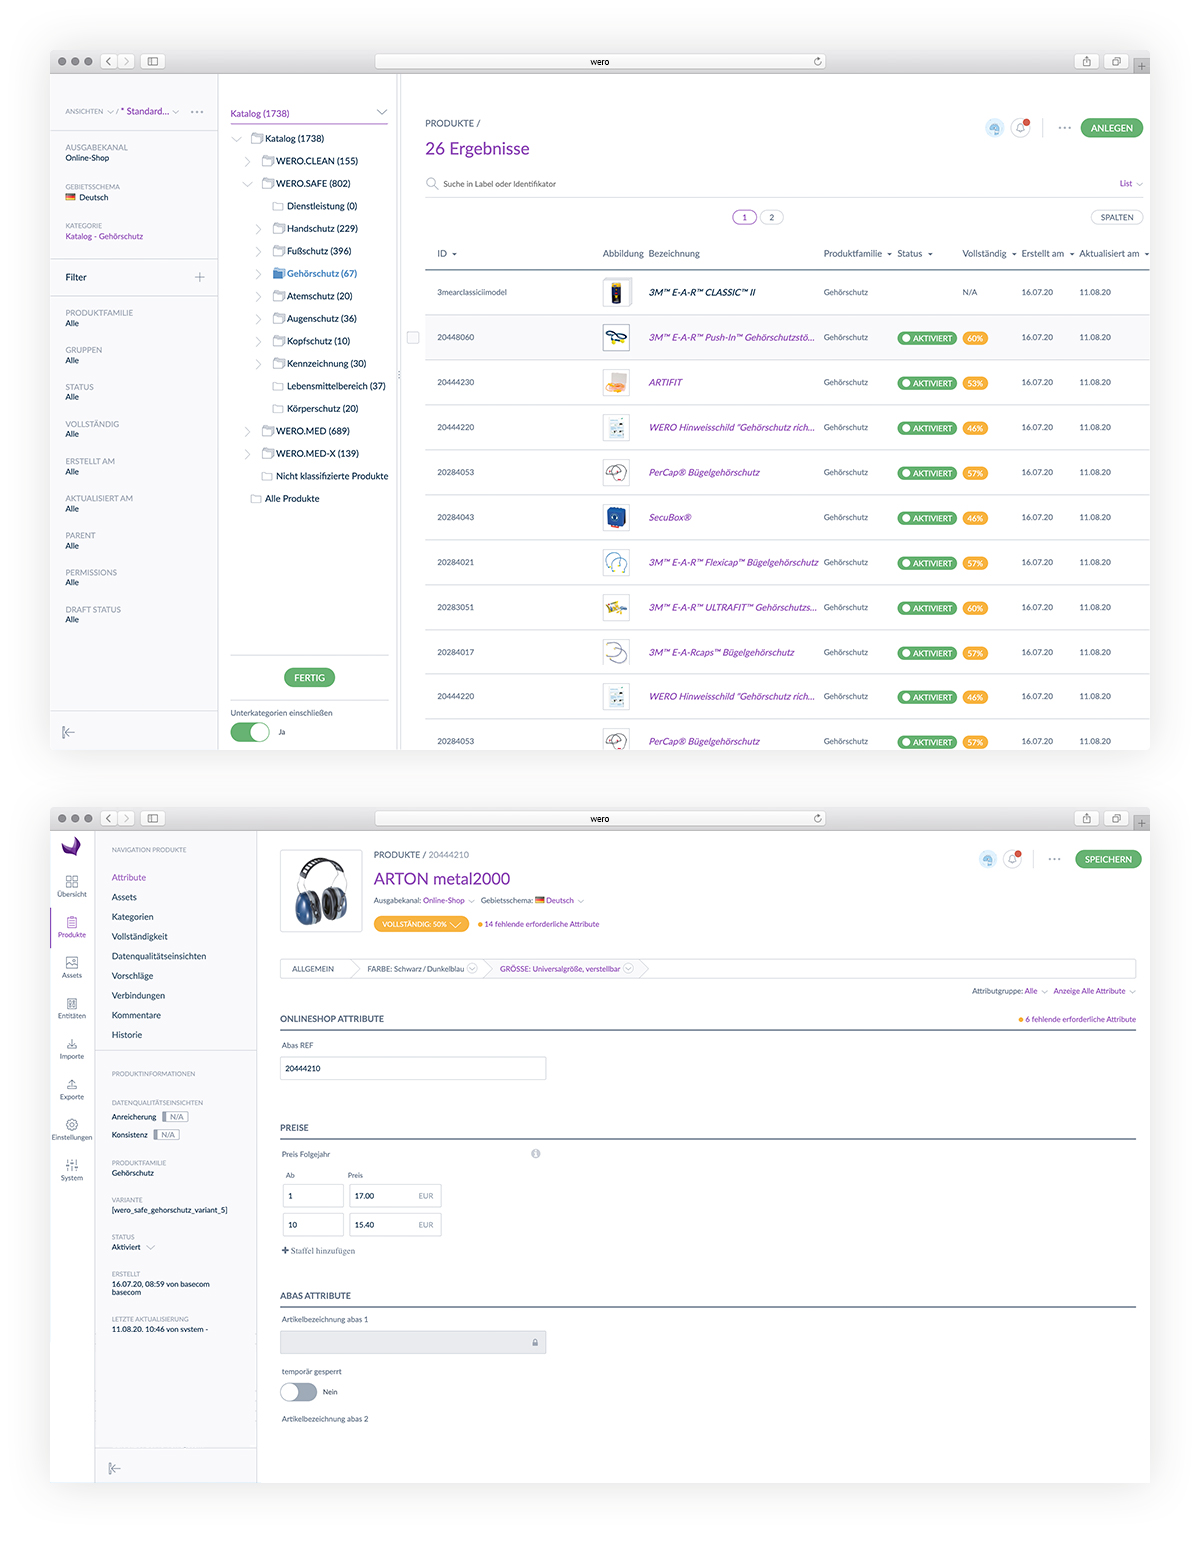This screenshot has width=1200, height=1555.
Task: Open notifications bell beside the ANLEGEN button
Action: point(1020,128)
